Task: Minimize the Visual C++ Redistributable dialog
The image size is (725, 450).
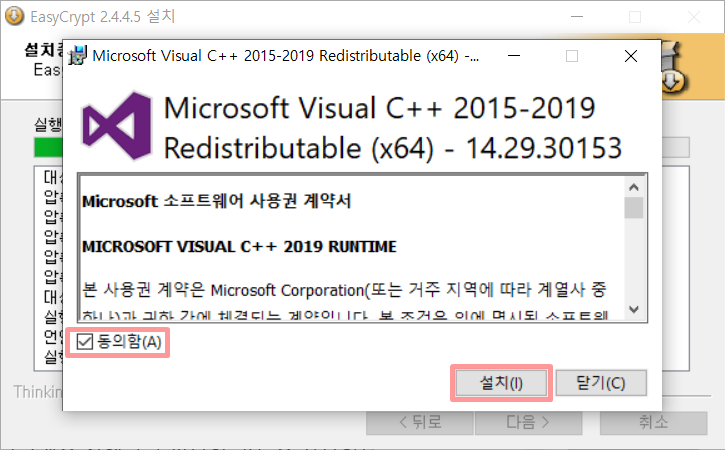Action: (x=514, y=56)
